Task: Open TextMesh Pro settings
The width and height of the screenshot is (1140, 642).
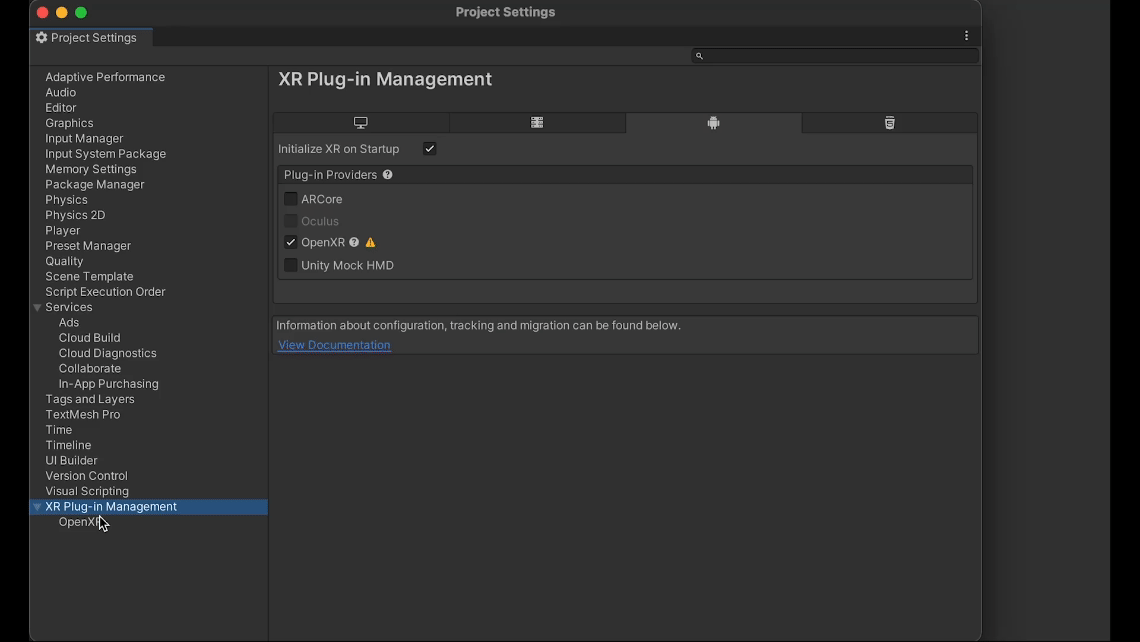Action: coord(83,414)
